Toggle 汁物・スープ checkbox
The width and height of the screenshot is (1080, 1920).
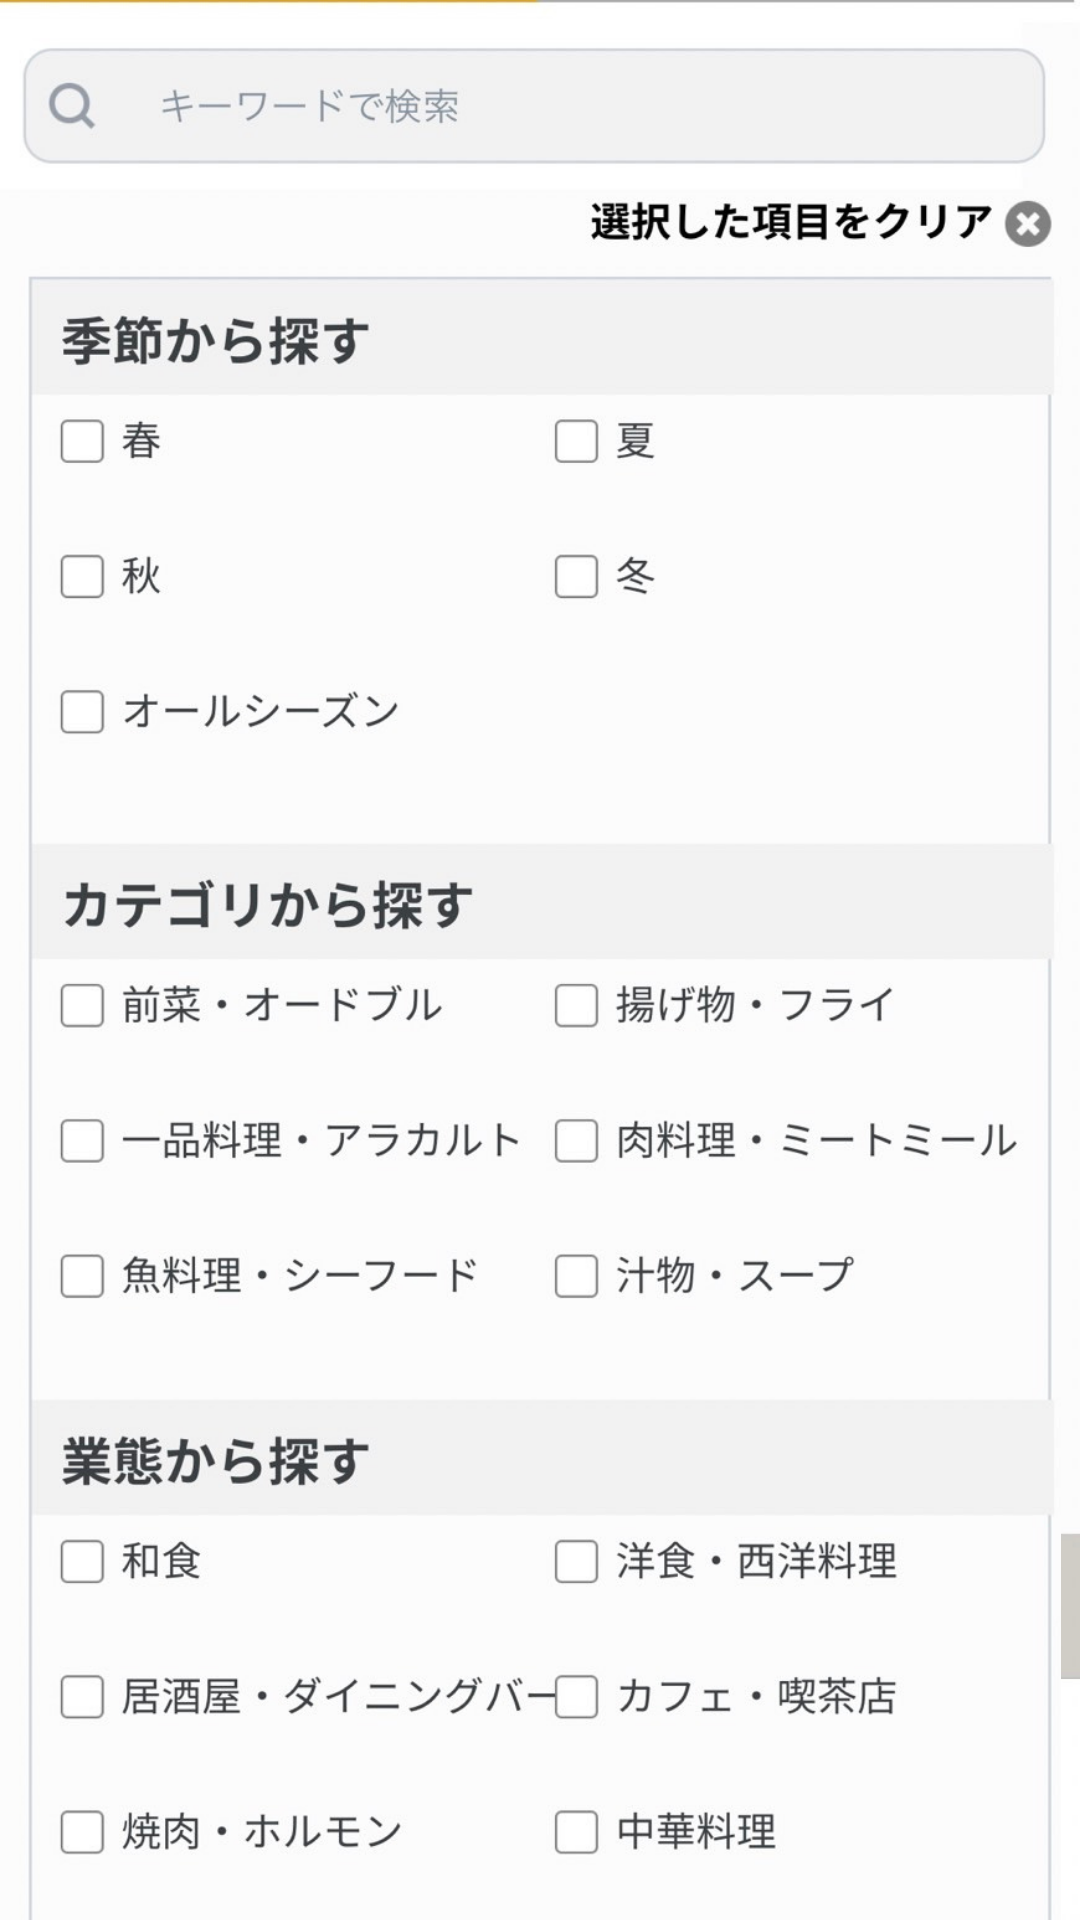click(576, 1277)
